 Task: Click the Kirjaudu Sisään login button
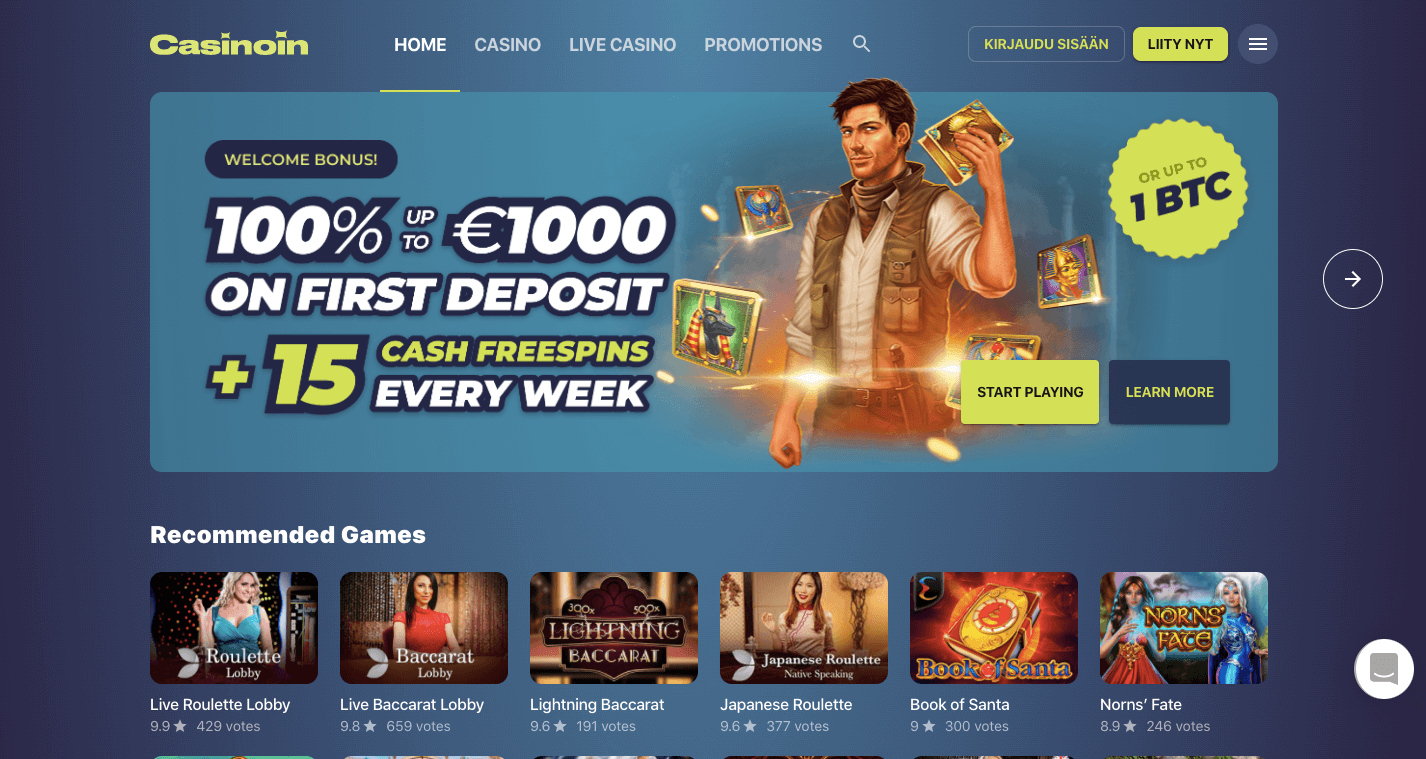coord(1046,44)
